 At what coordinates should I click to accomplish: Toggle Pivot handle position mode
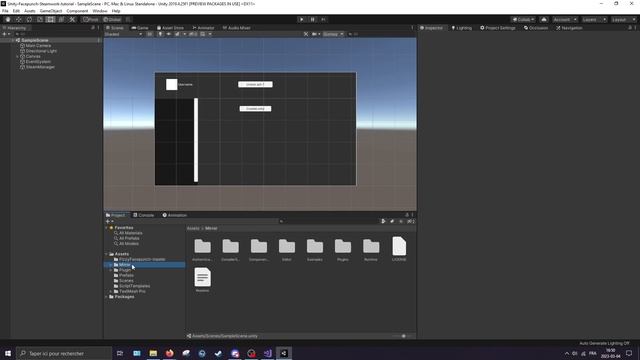91,20
